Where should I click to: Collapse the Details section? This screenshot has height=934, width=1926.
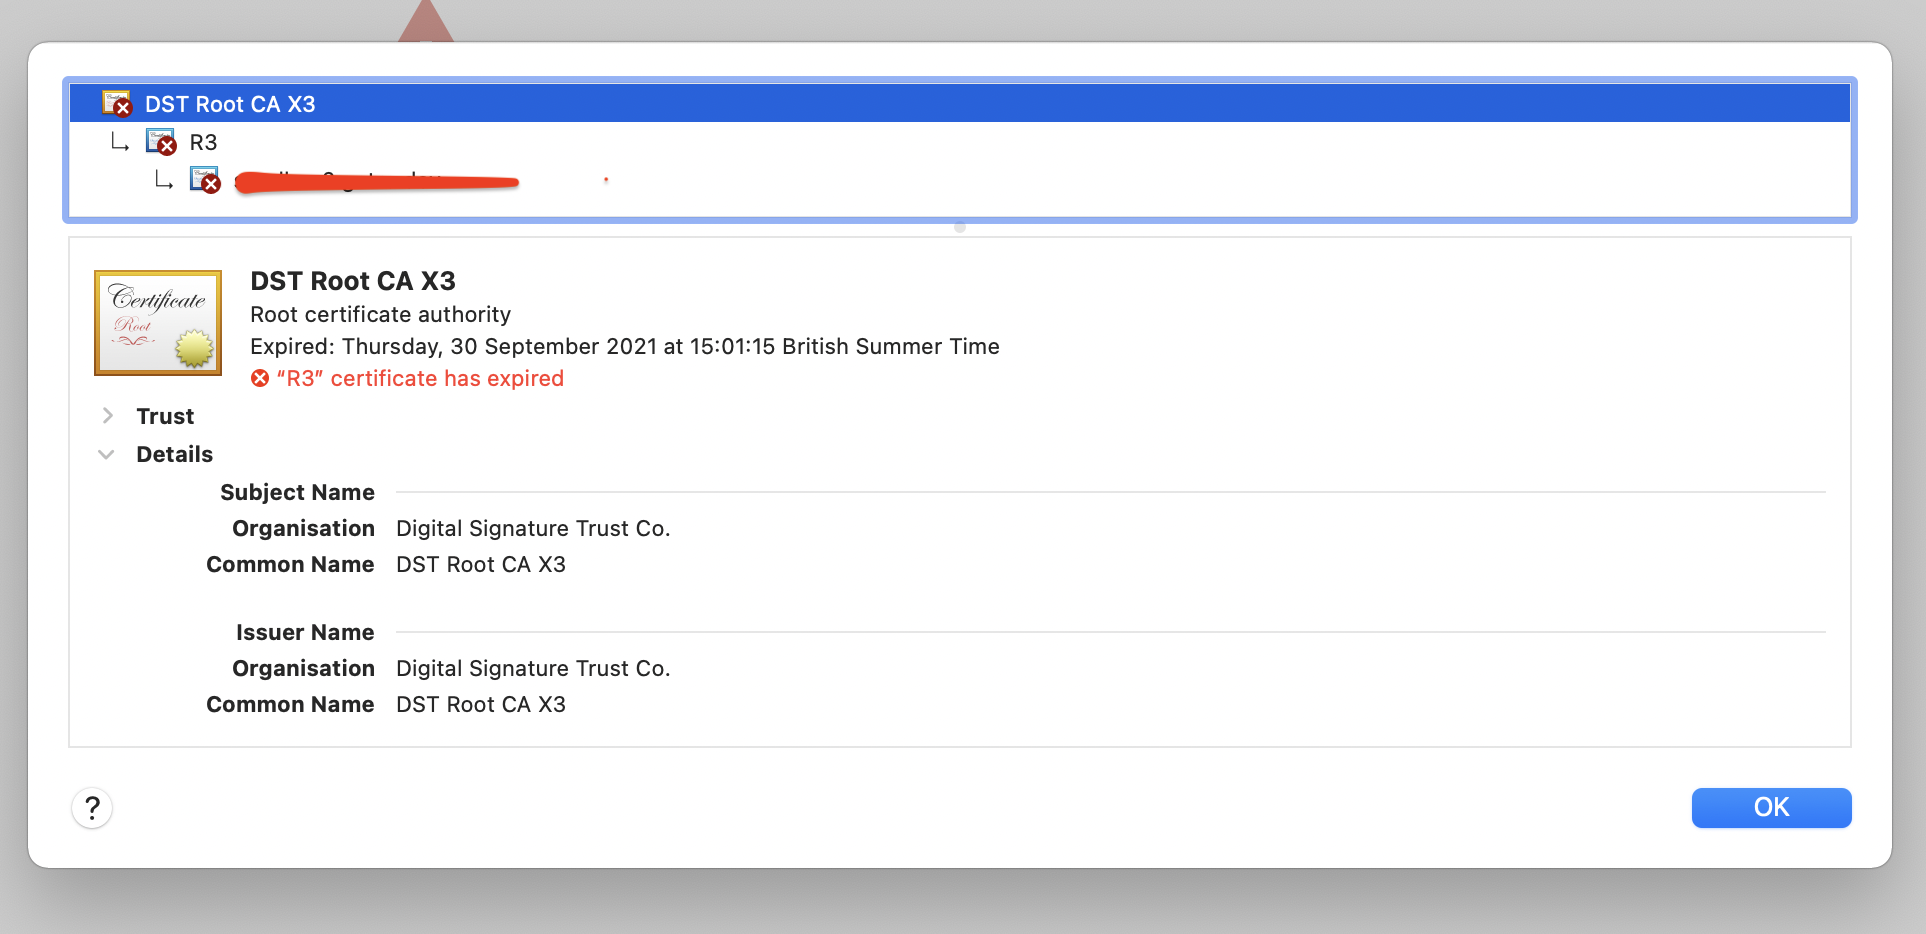tap(107, 454)
